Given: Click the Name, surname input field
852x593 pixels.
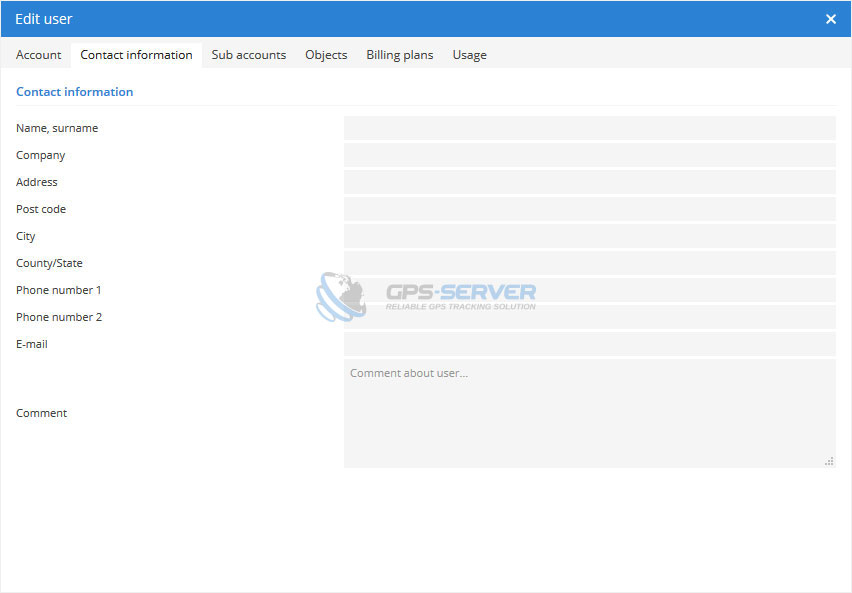Looking at the screenshot, I should click(589, 128).
